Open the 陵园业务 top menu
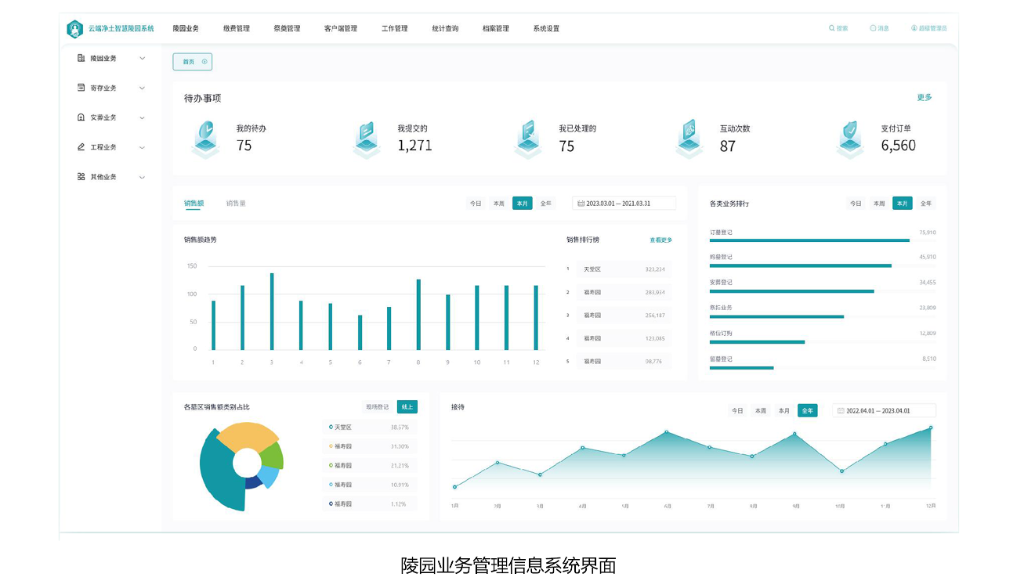 tap(185, 29)
